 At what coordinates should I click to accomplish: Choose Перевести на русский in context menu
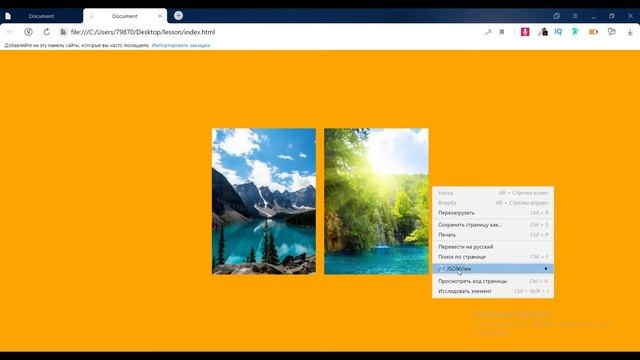pyautogui.click(x=493, y=247)
